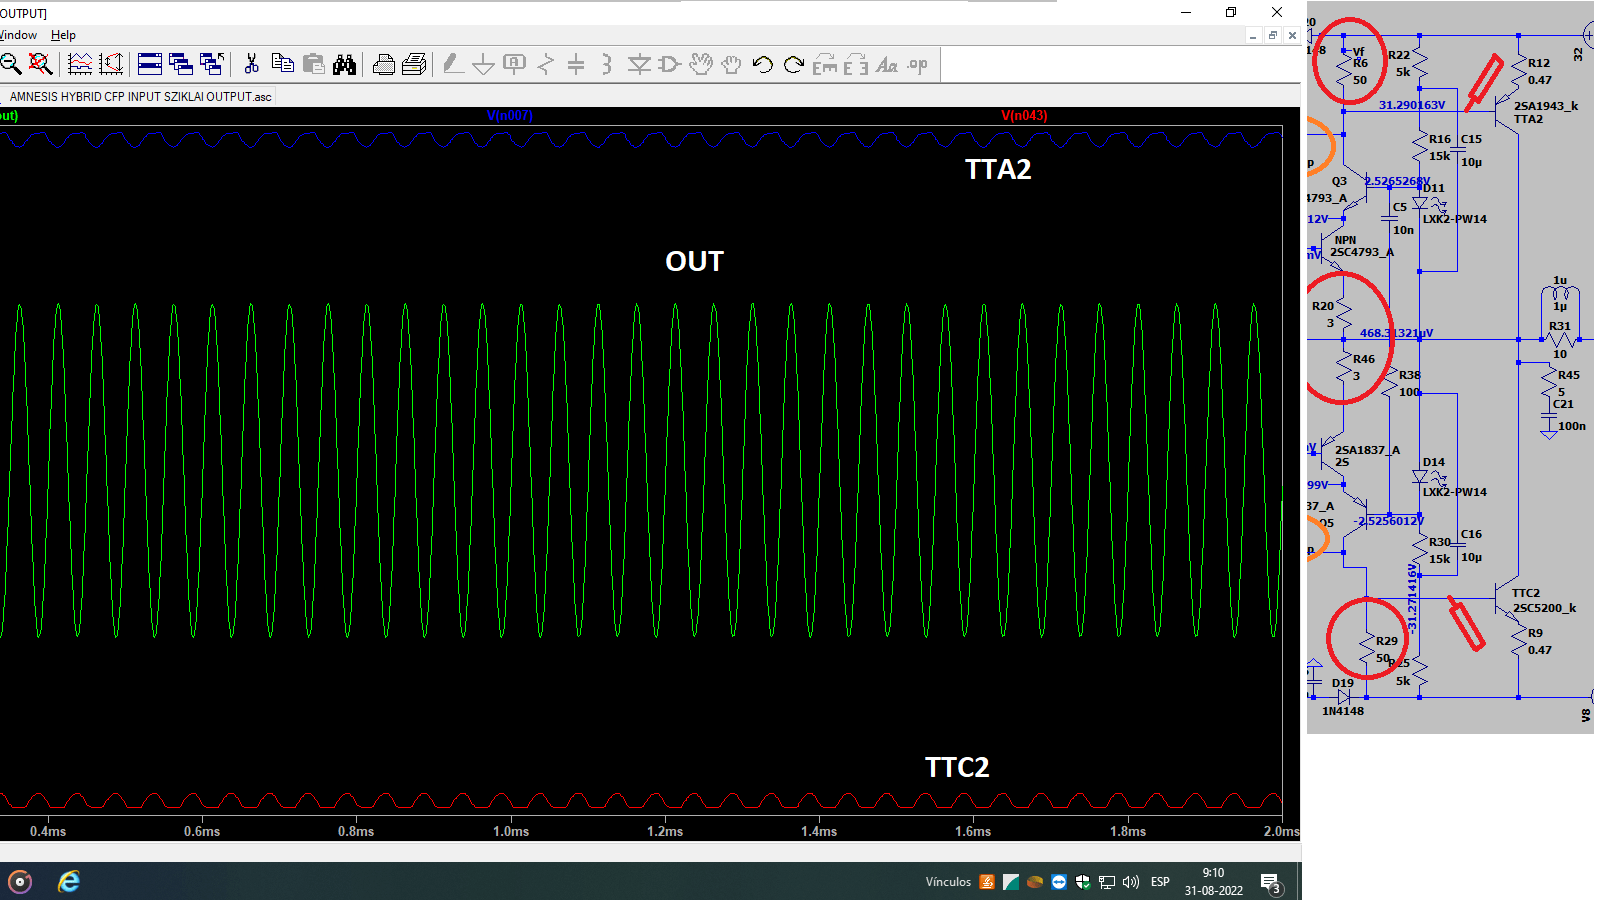Open the network tray icon
The height and width of the screenshot is (900, 1600).
tap(1107, 882)
